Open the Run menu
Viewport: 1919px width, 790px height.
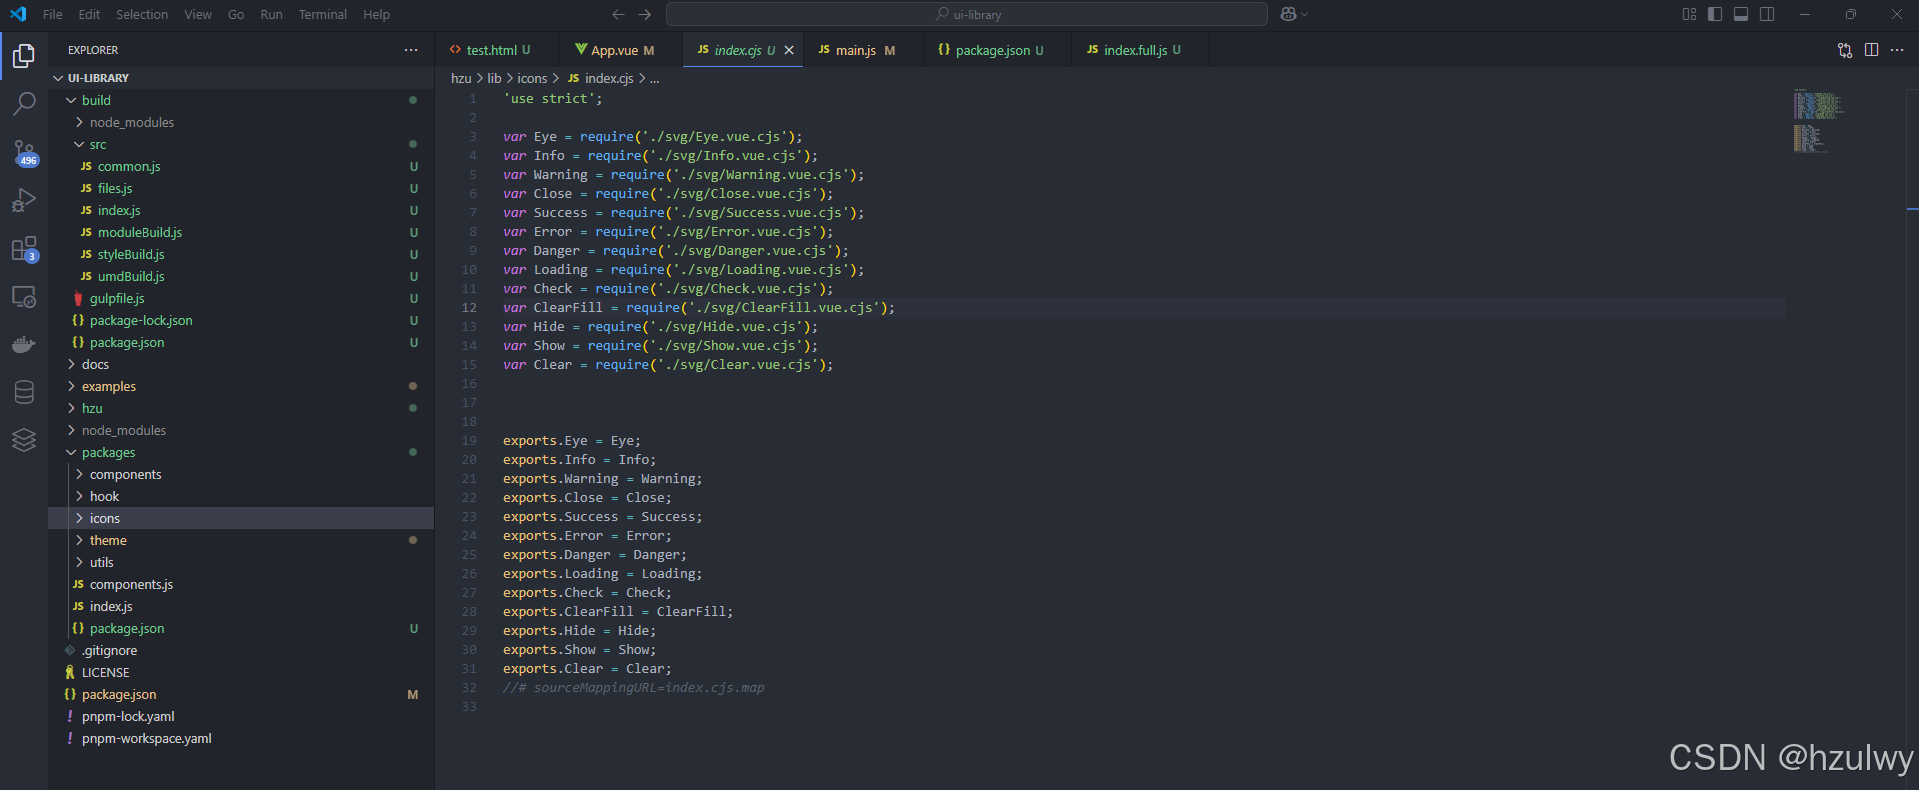271,14
